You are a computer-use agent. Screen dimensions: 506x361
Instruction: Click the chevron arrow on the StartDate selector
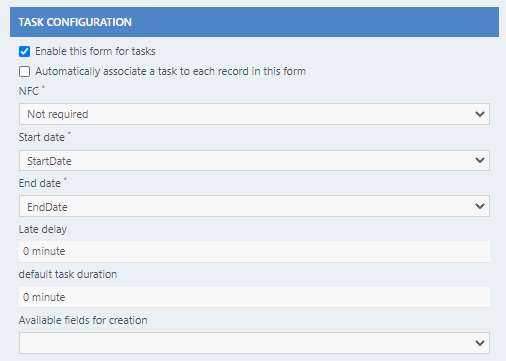click(480, 160)
